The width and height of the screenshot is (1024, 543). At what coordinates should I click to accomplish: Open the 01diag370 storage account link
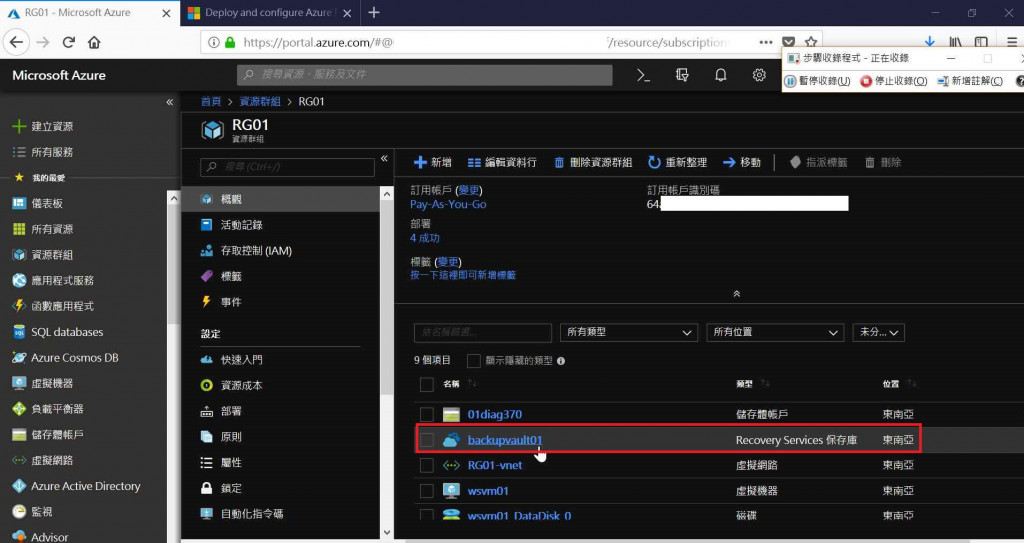[x=494, y=414]
